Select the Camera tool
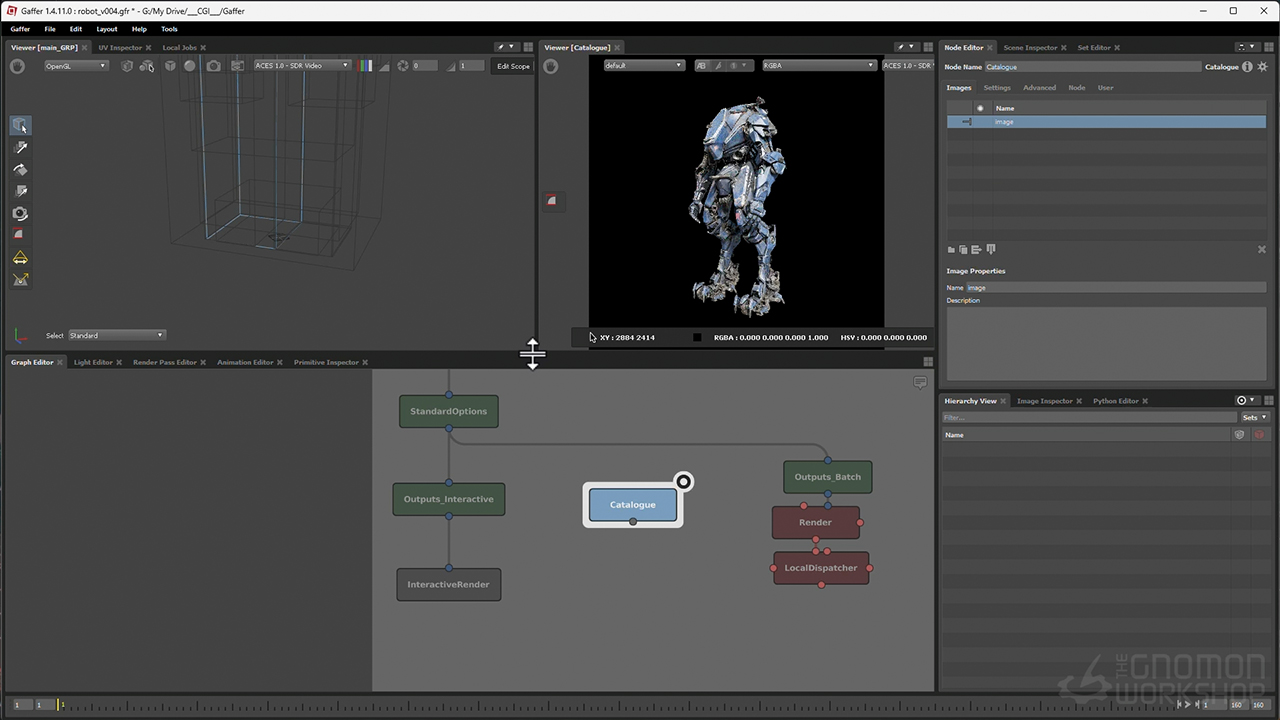 coord(20,214)
